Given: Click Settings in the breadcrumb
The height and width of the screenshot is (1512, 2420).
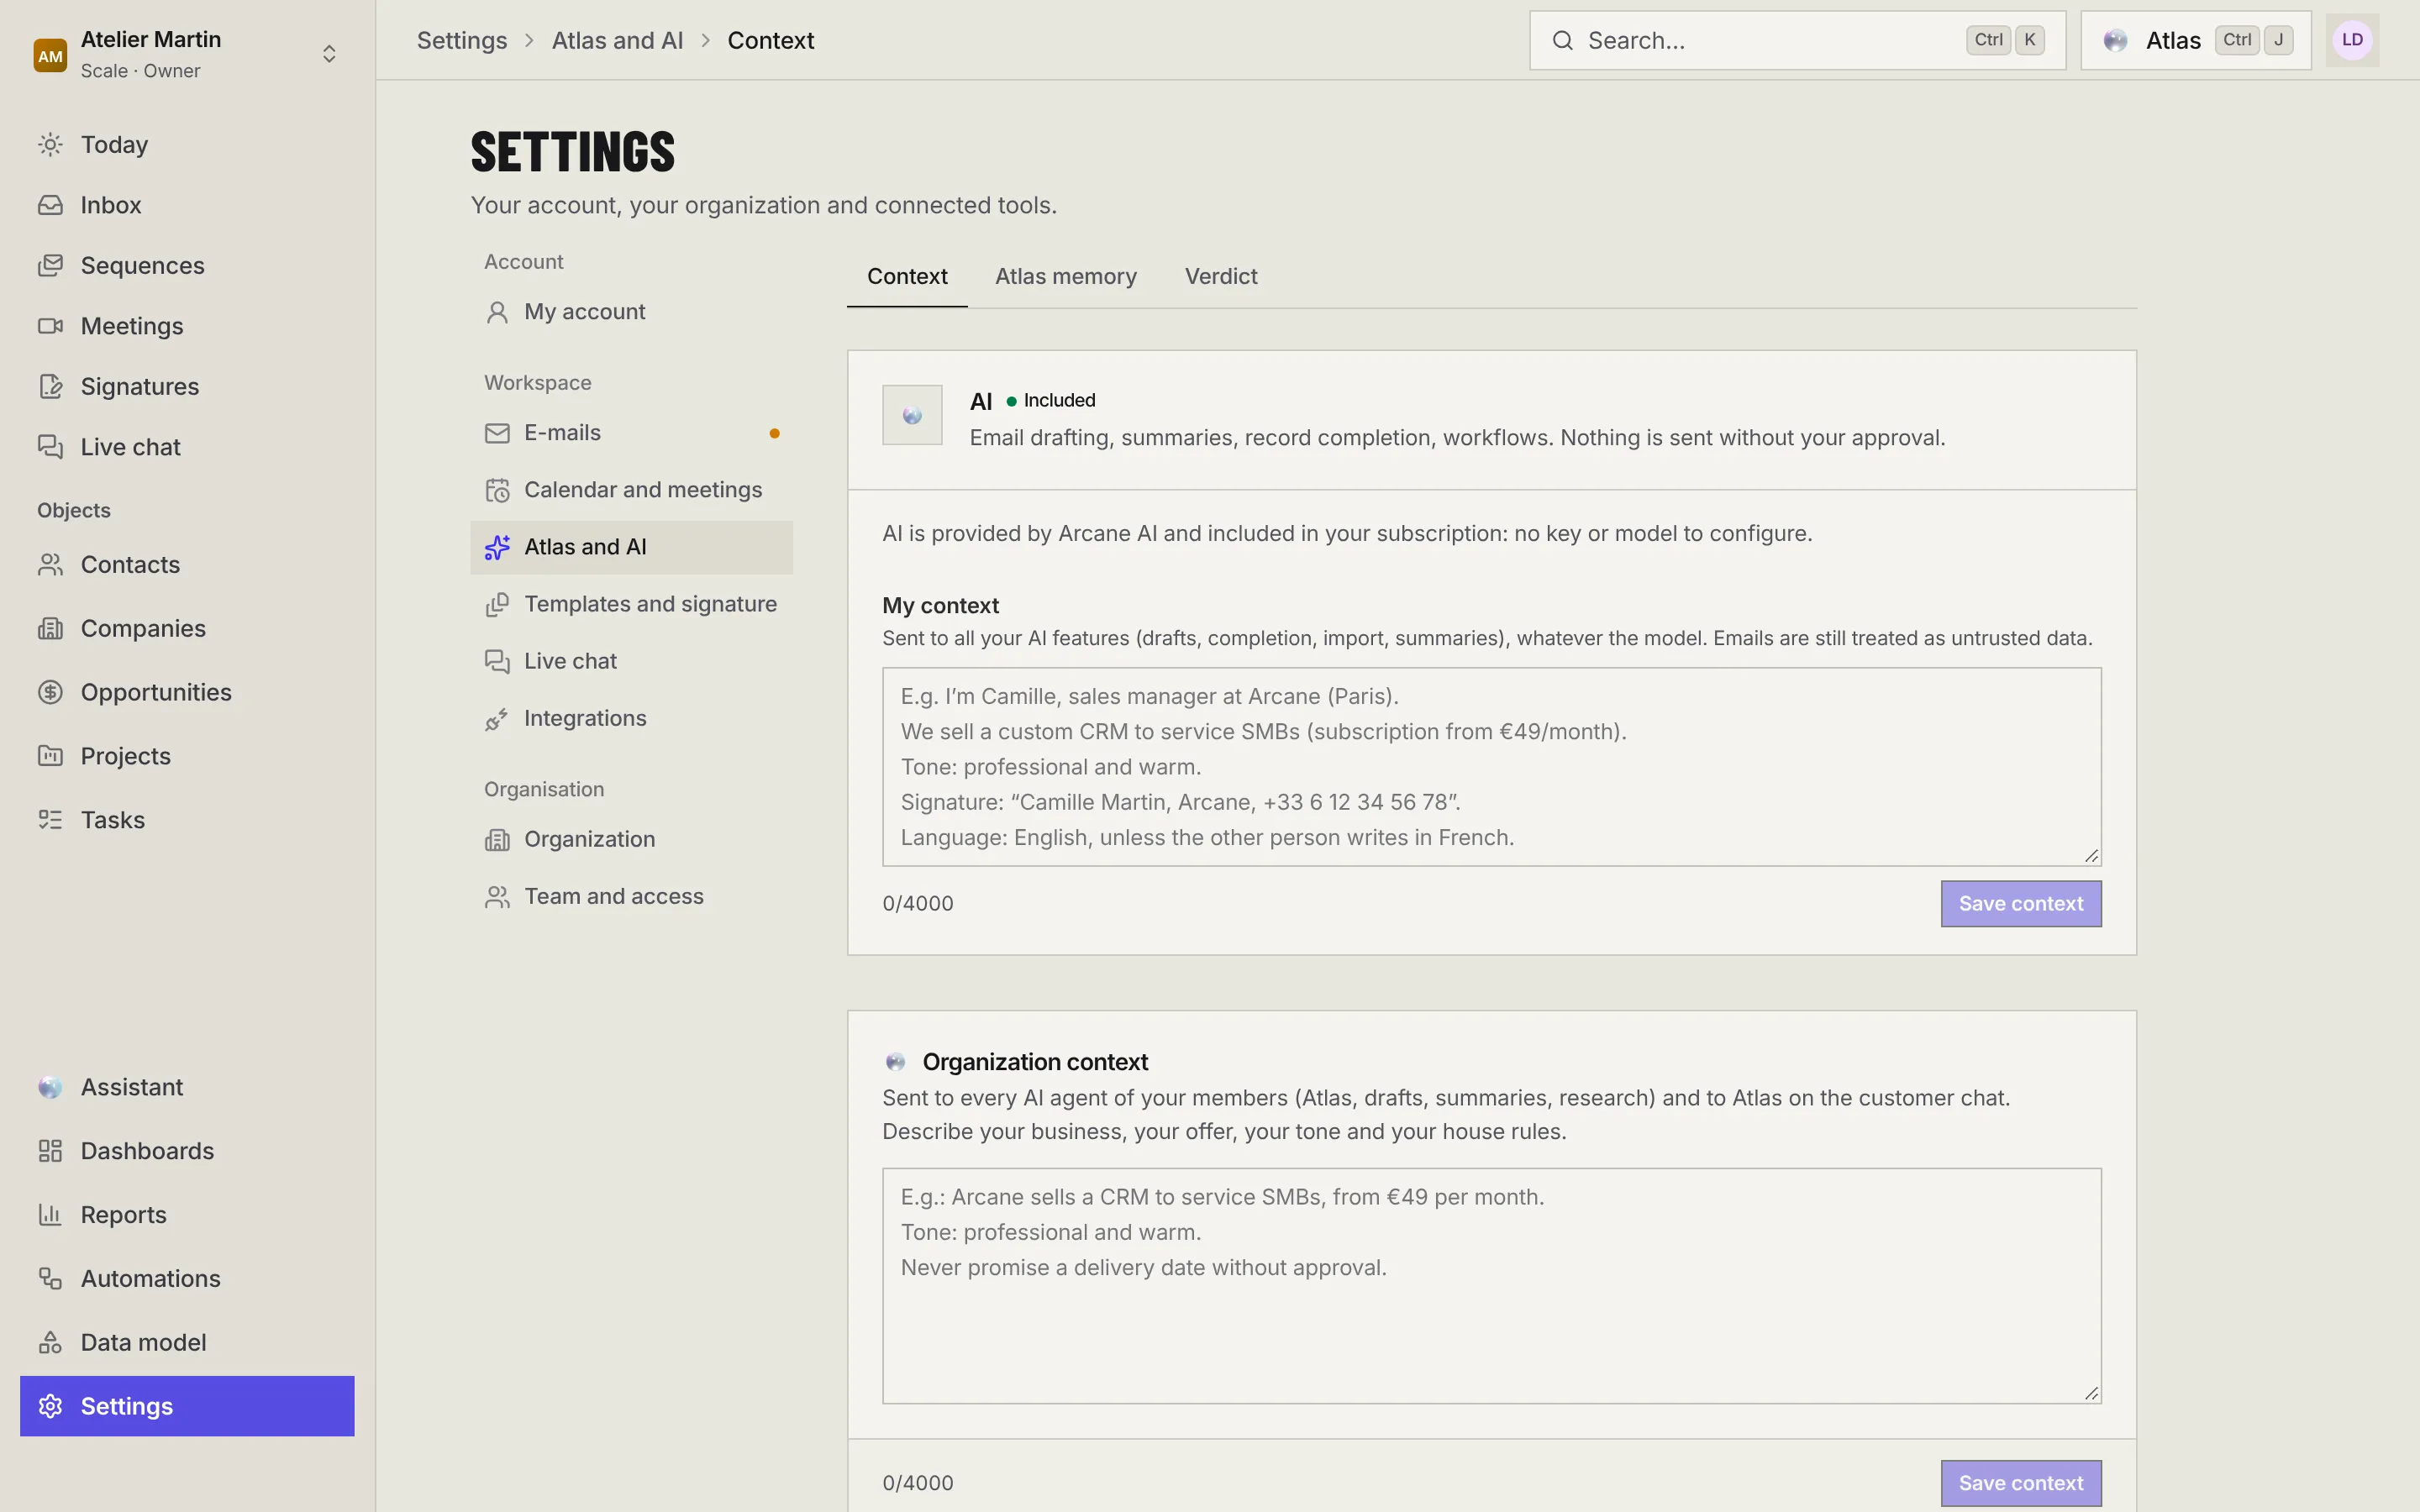Looking at the screenshot, I should pyautogui.click(x=462, y=40).
